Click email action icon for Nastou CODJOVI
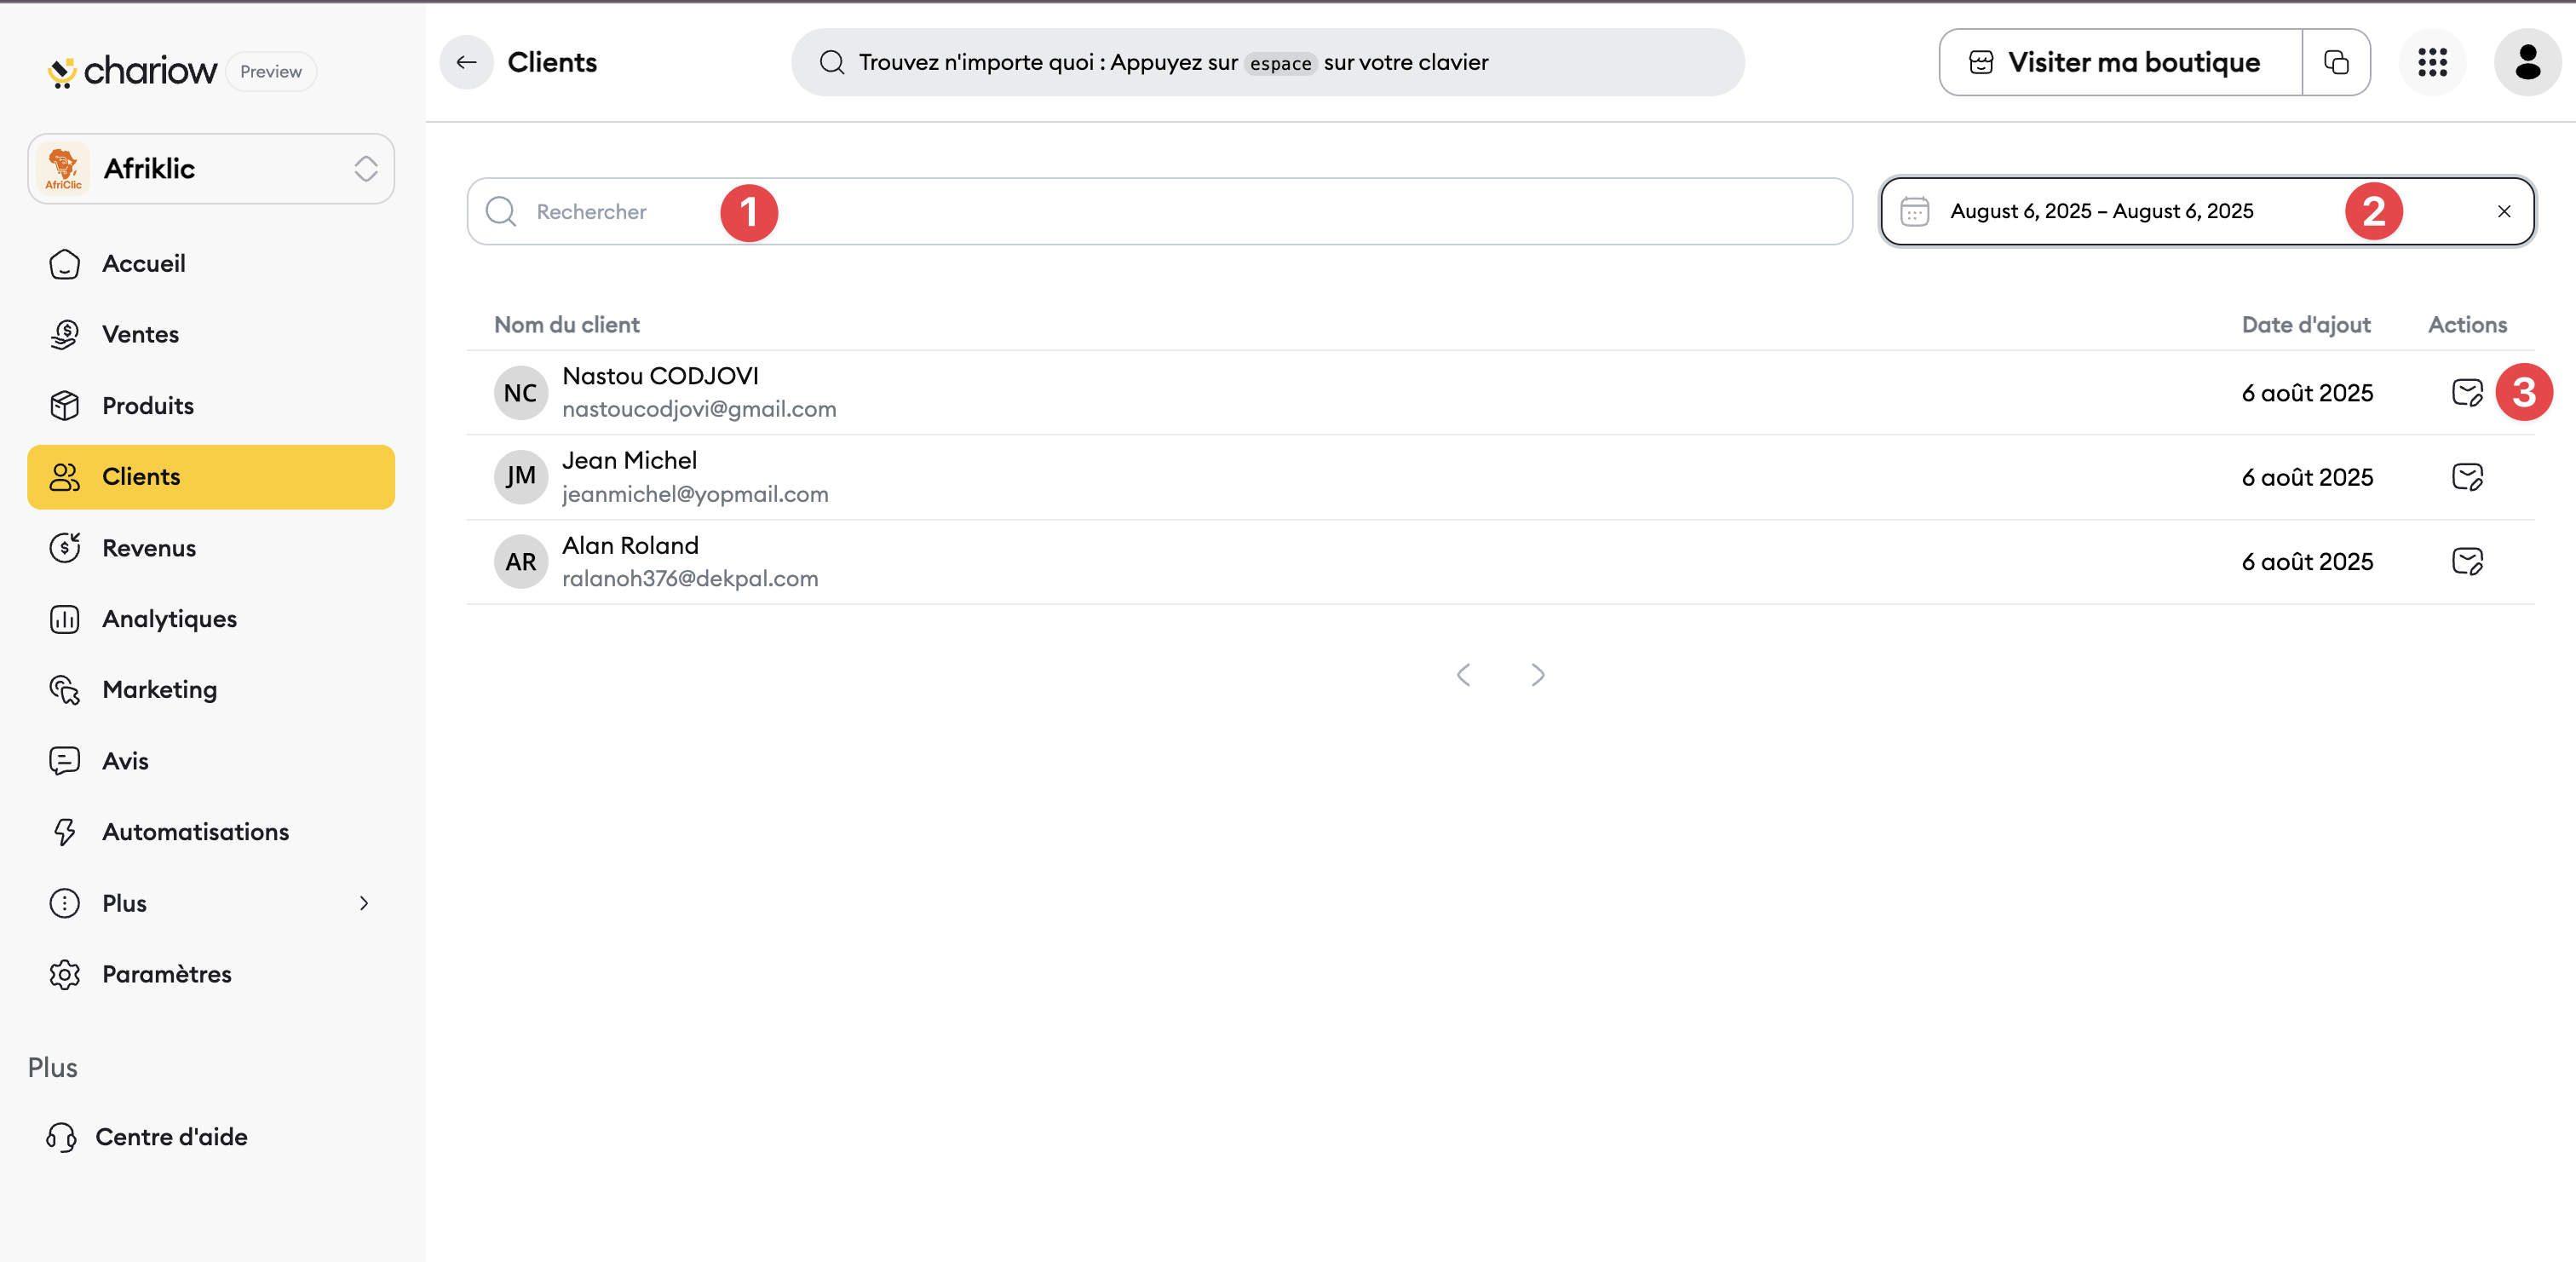Screen dimensions: 2576x1262 pyautogui.click(x=2466, y=393)
